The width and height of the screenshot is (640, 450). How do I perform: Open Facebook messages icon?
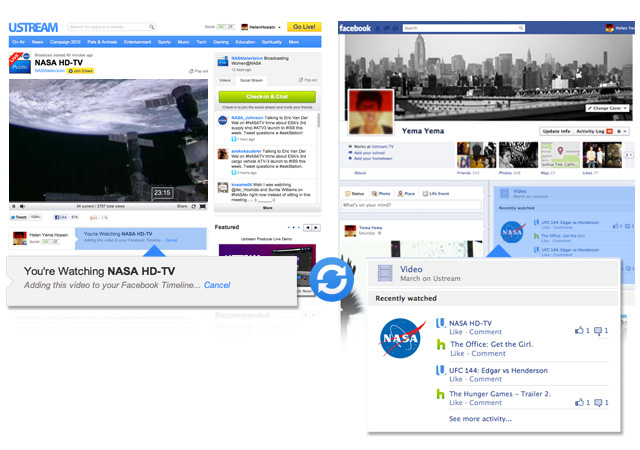[386, 28]
